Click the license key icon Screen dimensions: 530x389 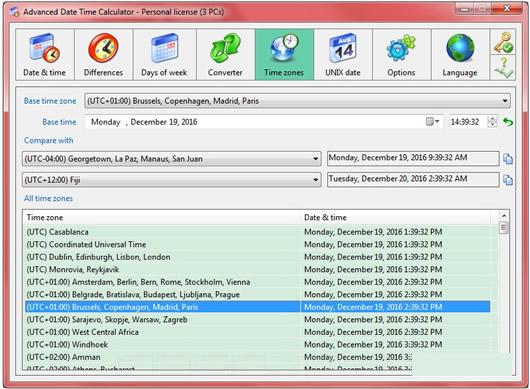point(503,42)
